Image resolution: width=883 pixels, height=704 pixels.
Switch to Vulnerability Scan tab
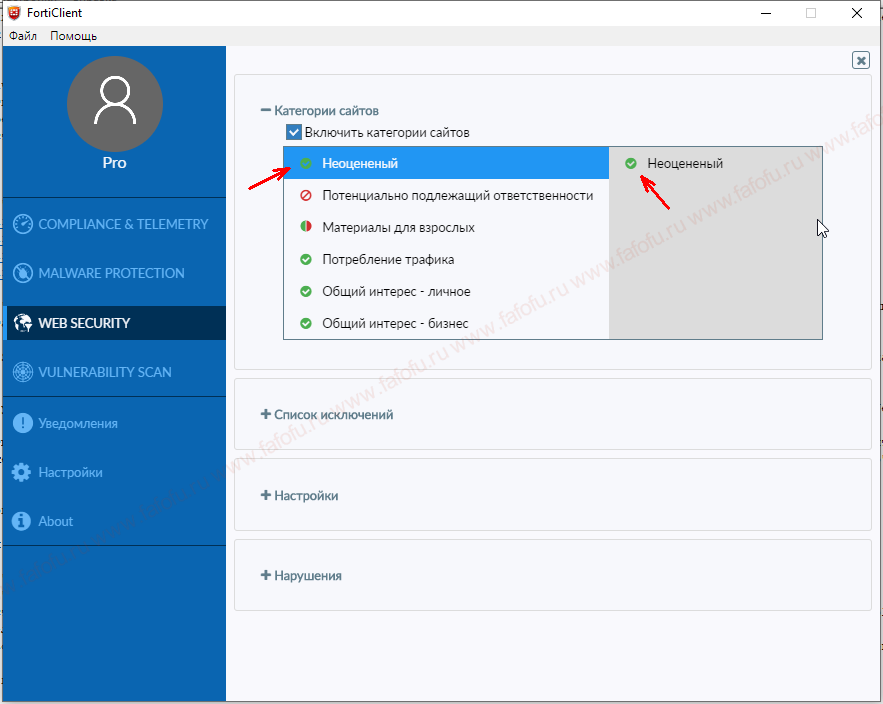(x=115, y=372)
